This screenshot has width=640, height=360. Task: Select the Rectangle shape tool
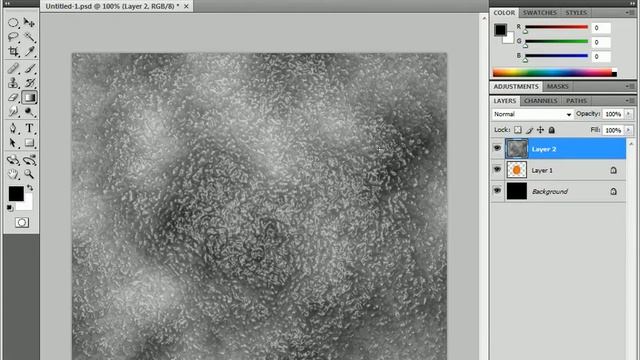coord(29,143)
